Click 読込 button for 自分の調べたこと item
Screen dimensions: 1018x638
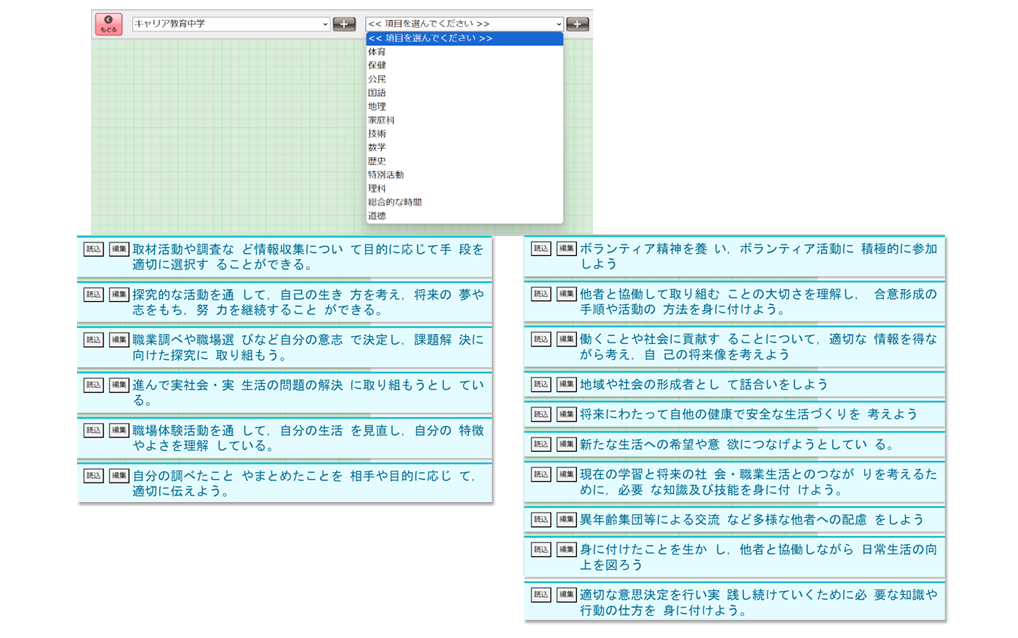tap(94, 475)
